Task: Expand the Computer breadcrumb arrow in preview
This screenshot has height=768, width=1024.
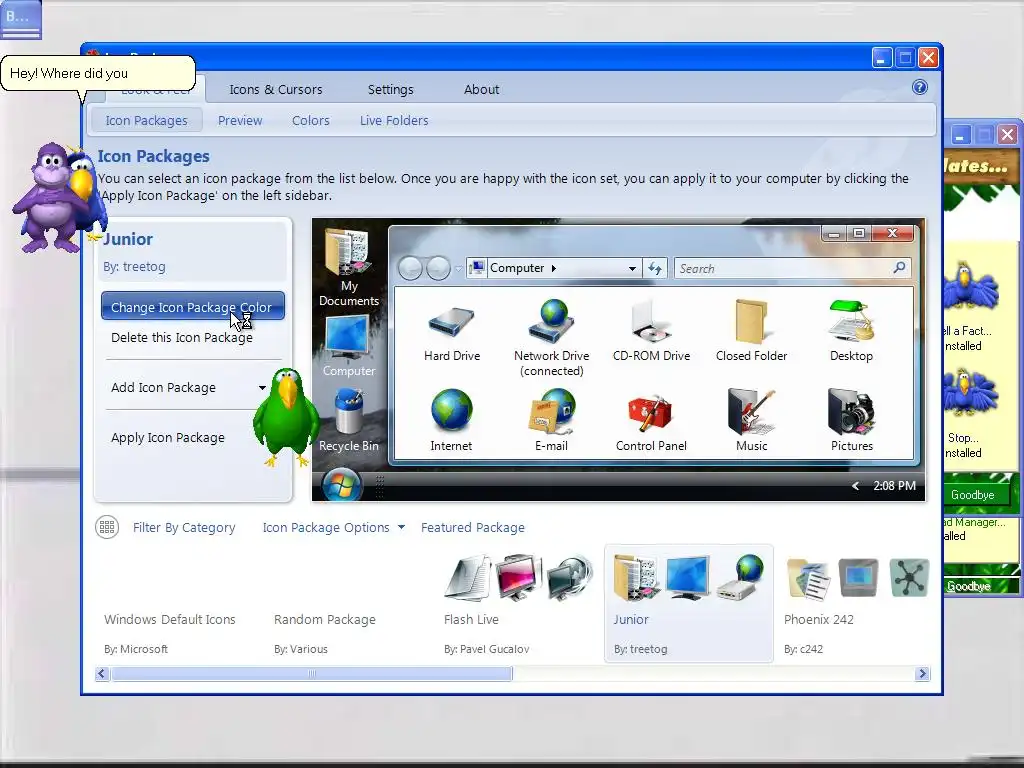Action: [554, 268]
